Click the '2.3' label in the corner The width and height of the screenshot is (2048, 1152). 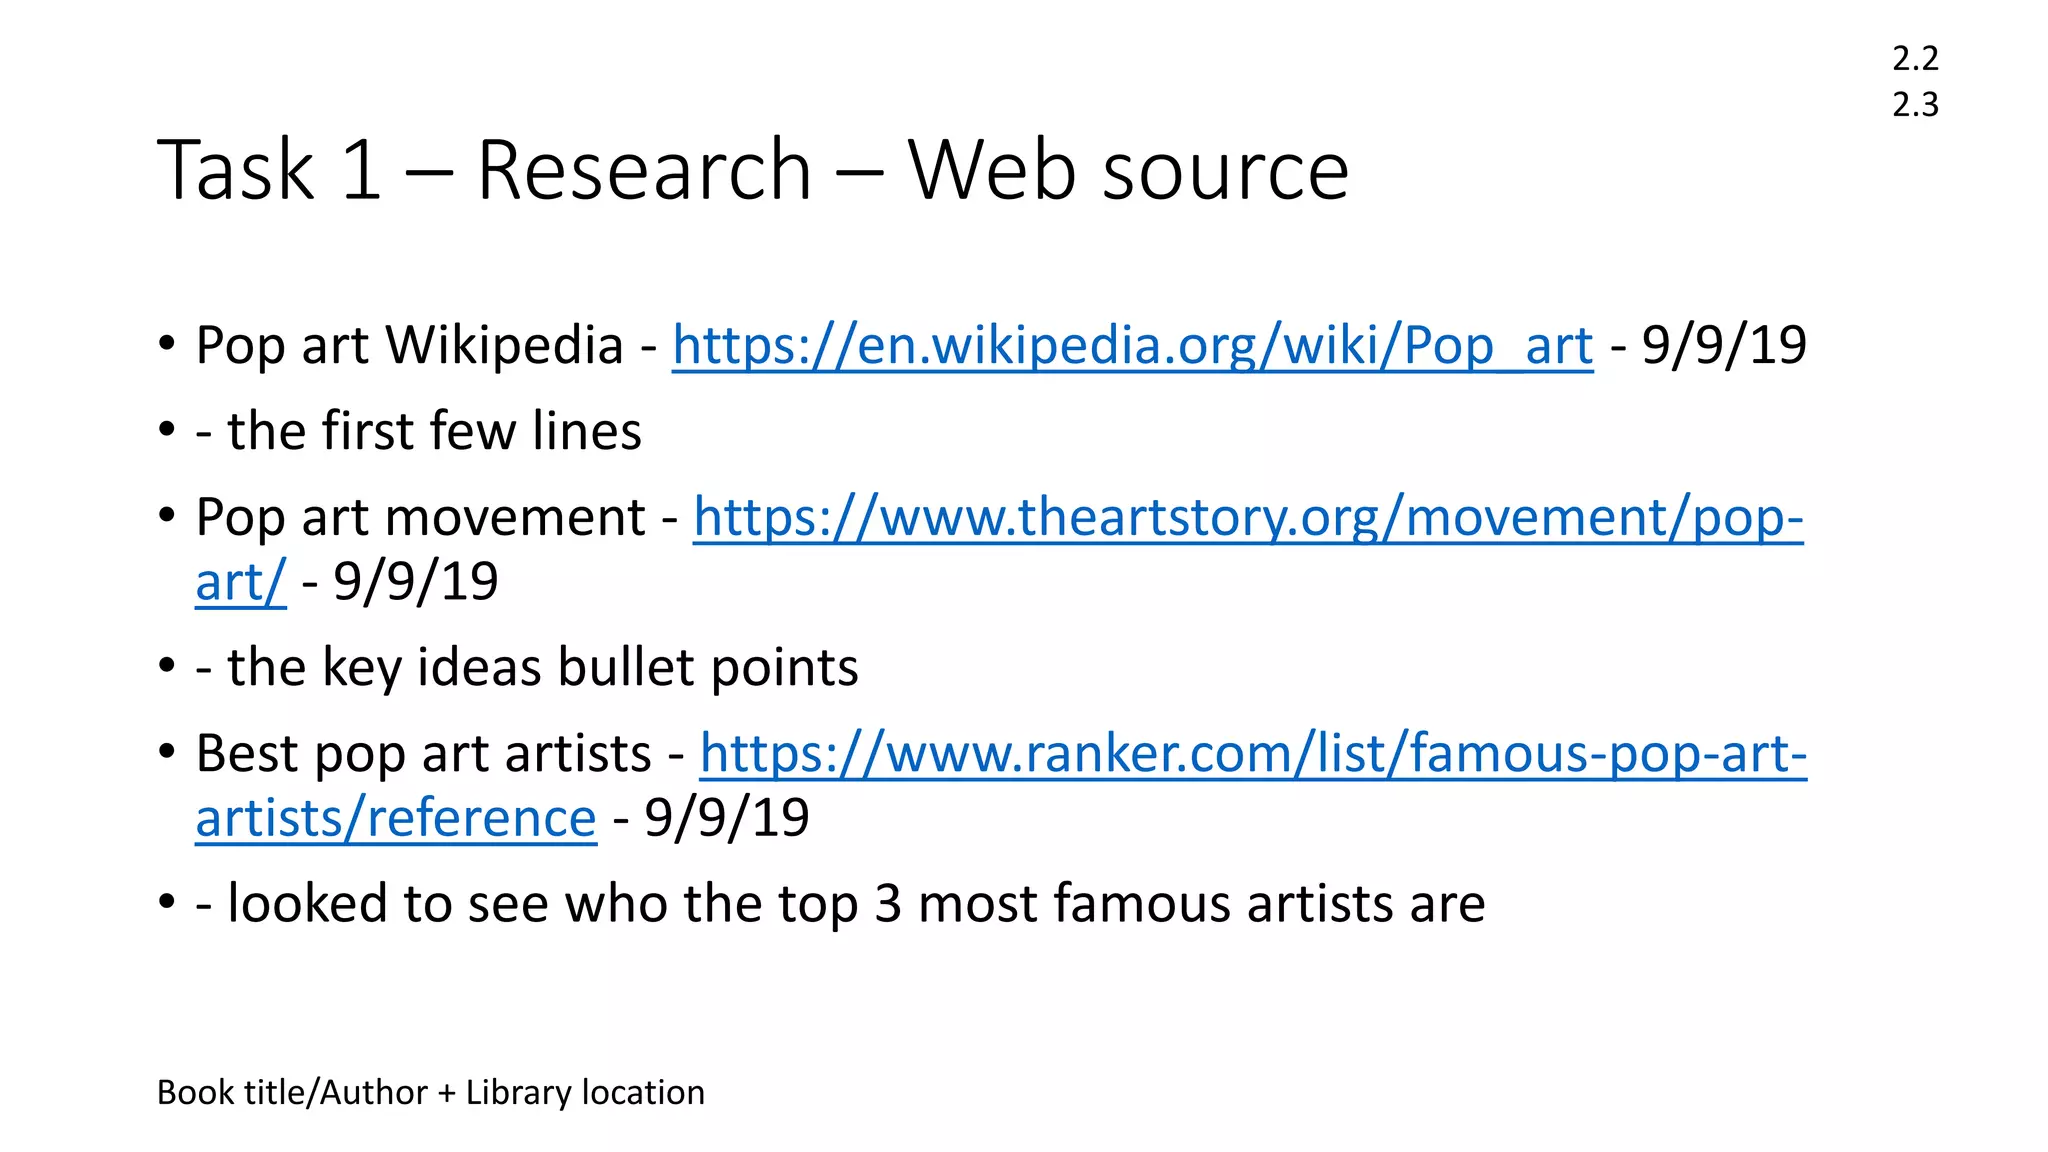1915,104
